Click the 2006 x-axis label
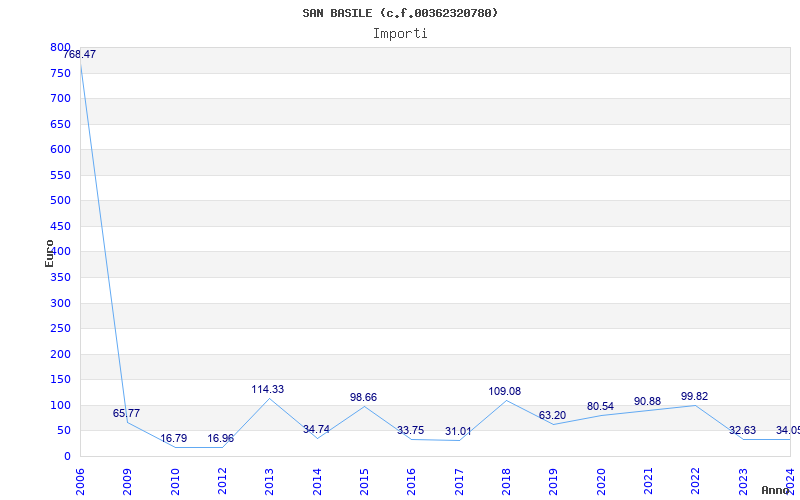Viewport: 800px width, 500px height. [80, 481]
